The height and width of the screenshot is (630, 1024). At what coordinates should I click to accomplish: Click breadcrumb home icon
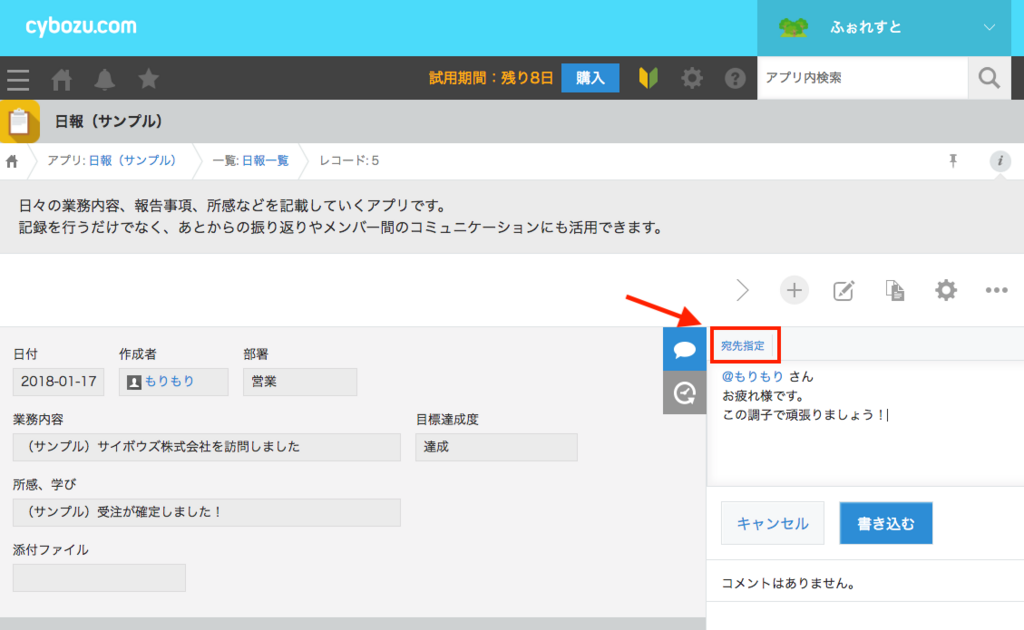point(12,161)
